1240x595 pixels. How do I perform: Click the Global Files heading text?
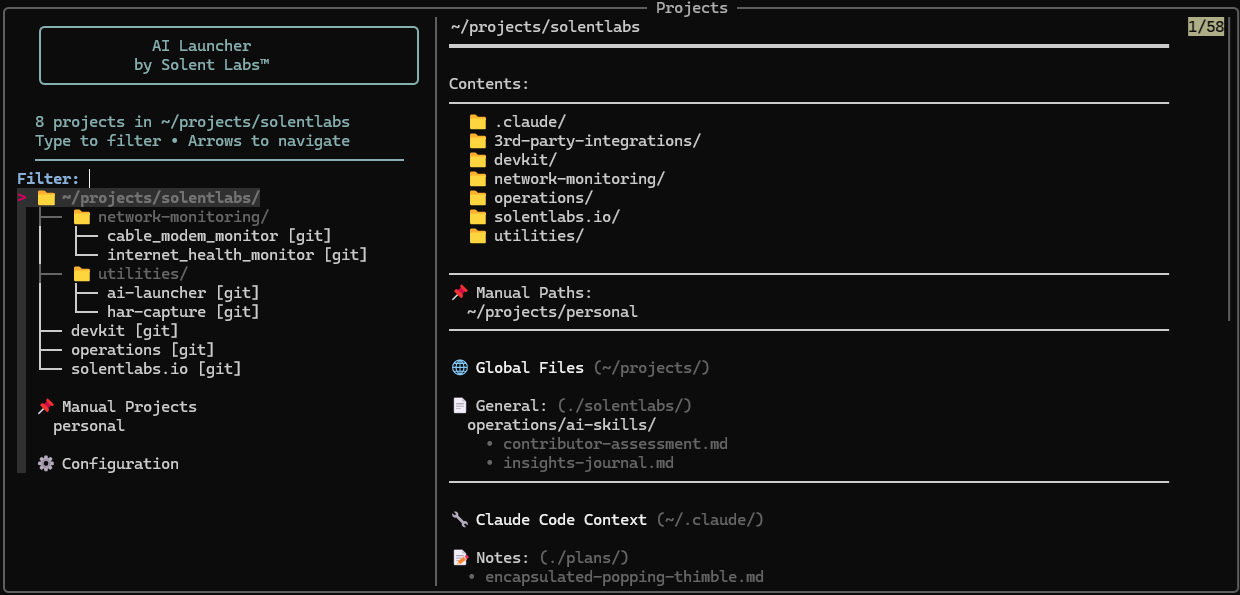(x=530, y=368)
